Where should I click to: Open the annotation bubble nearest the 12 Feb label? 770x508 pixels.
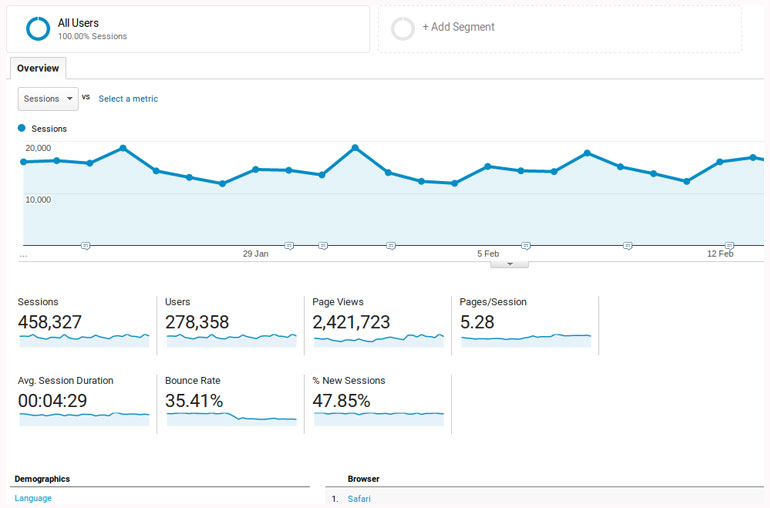pyautogui.click(x=730, y=245)
